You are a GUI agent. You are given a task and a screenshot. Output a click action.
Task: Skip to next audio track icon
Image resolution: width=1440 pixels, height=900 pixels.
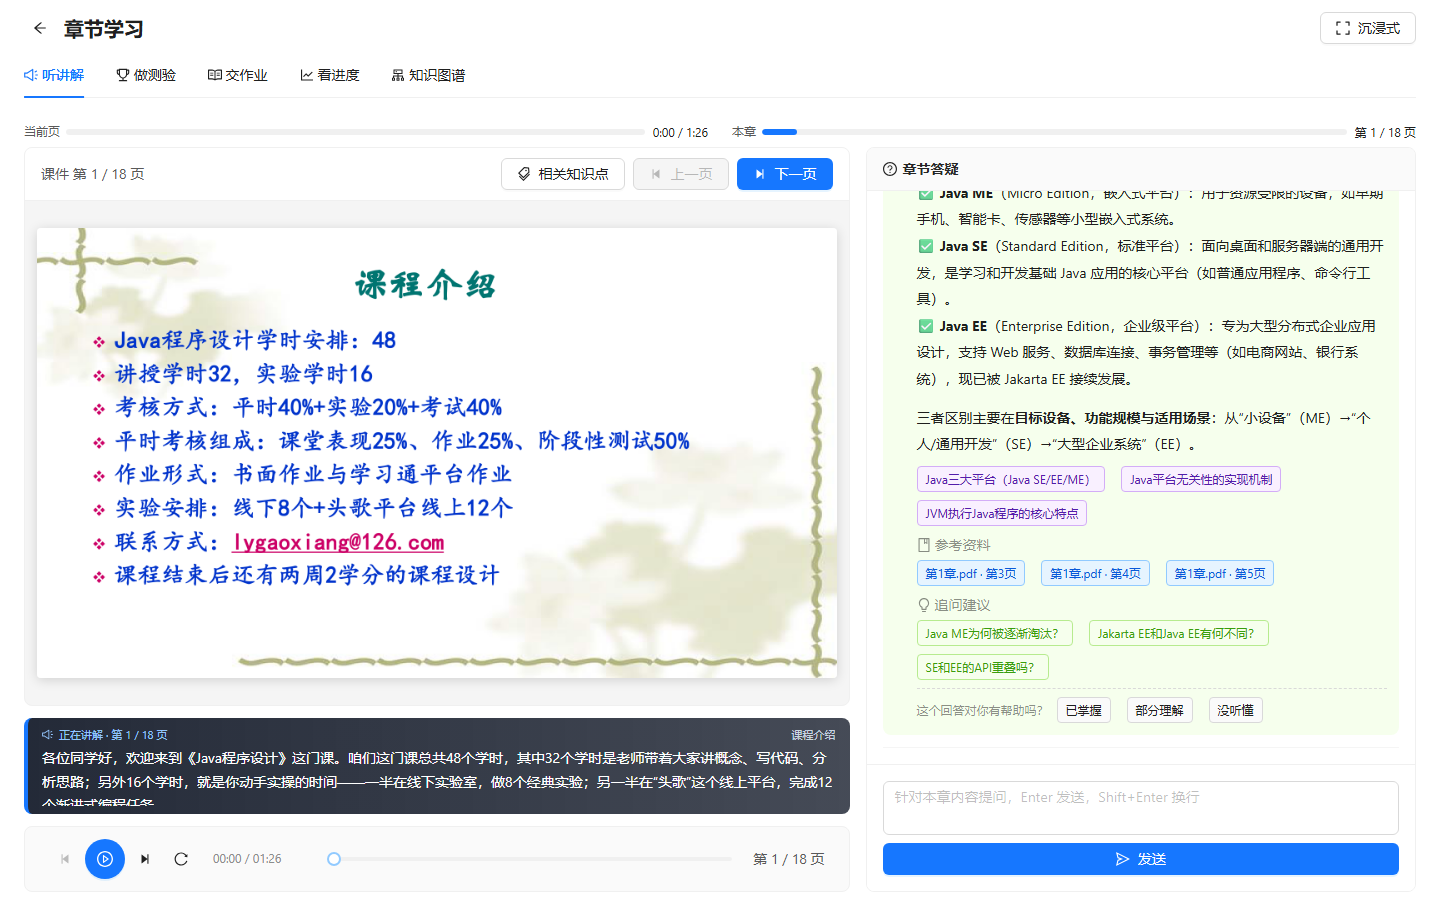click(x=145, y=859)
